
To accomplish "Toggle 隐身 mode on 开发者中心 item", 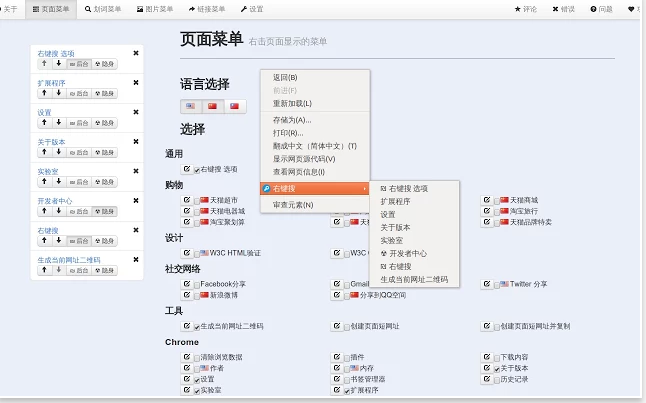I will click(x=104, y=211).
